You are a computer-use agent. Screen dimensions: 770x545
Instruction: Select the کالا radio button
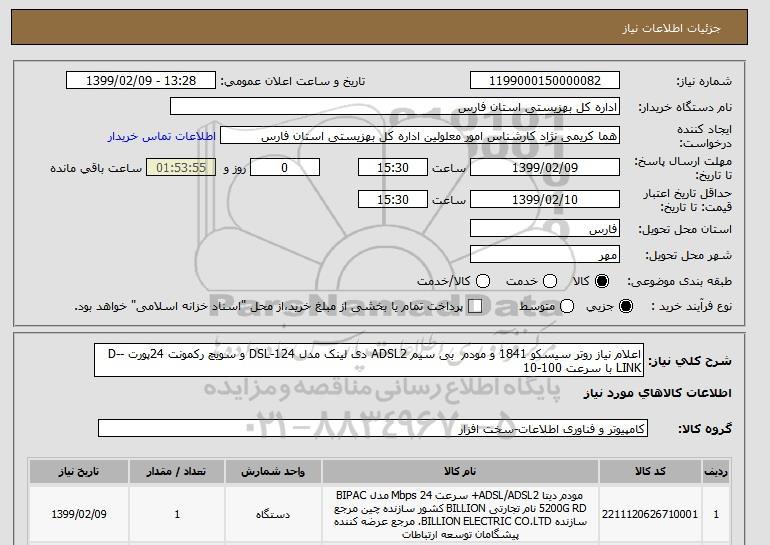[x=602, y=281]
